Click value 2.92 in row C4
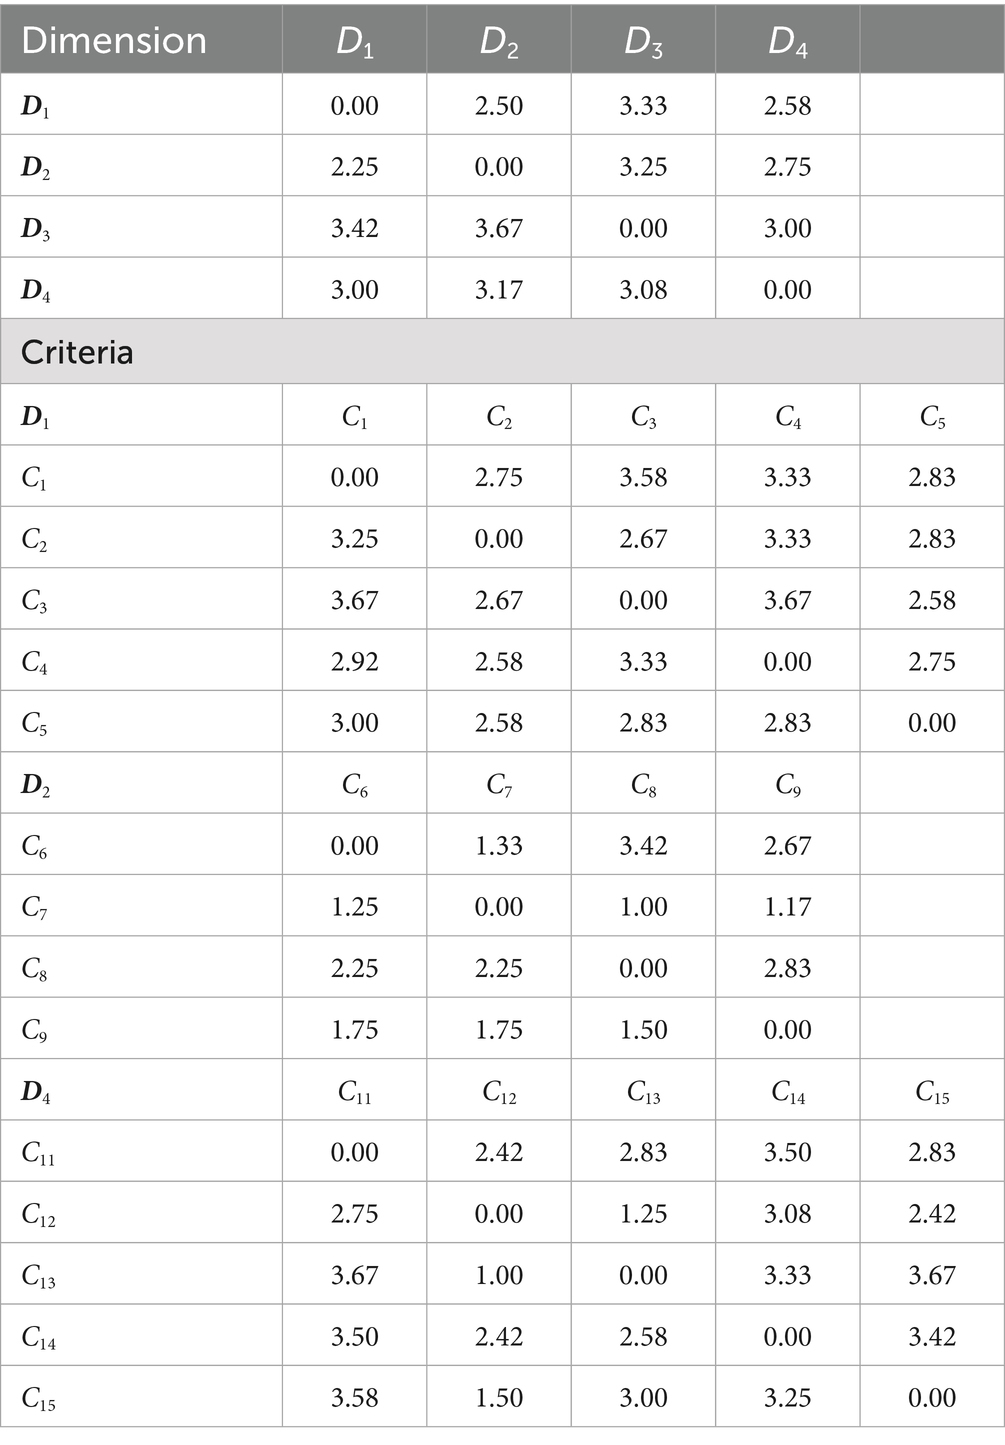The width and height of the screenshot is (1005, 1445). [355, 661]
